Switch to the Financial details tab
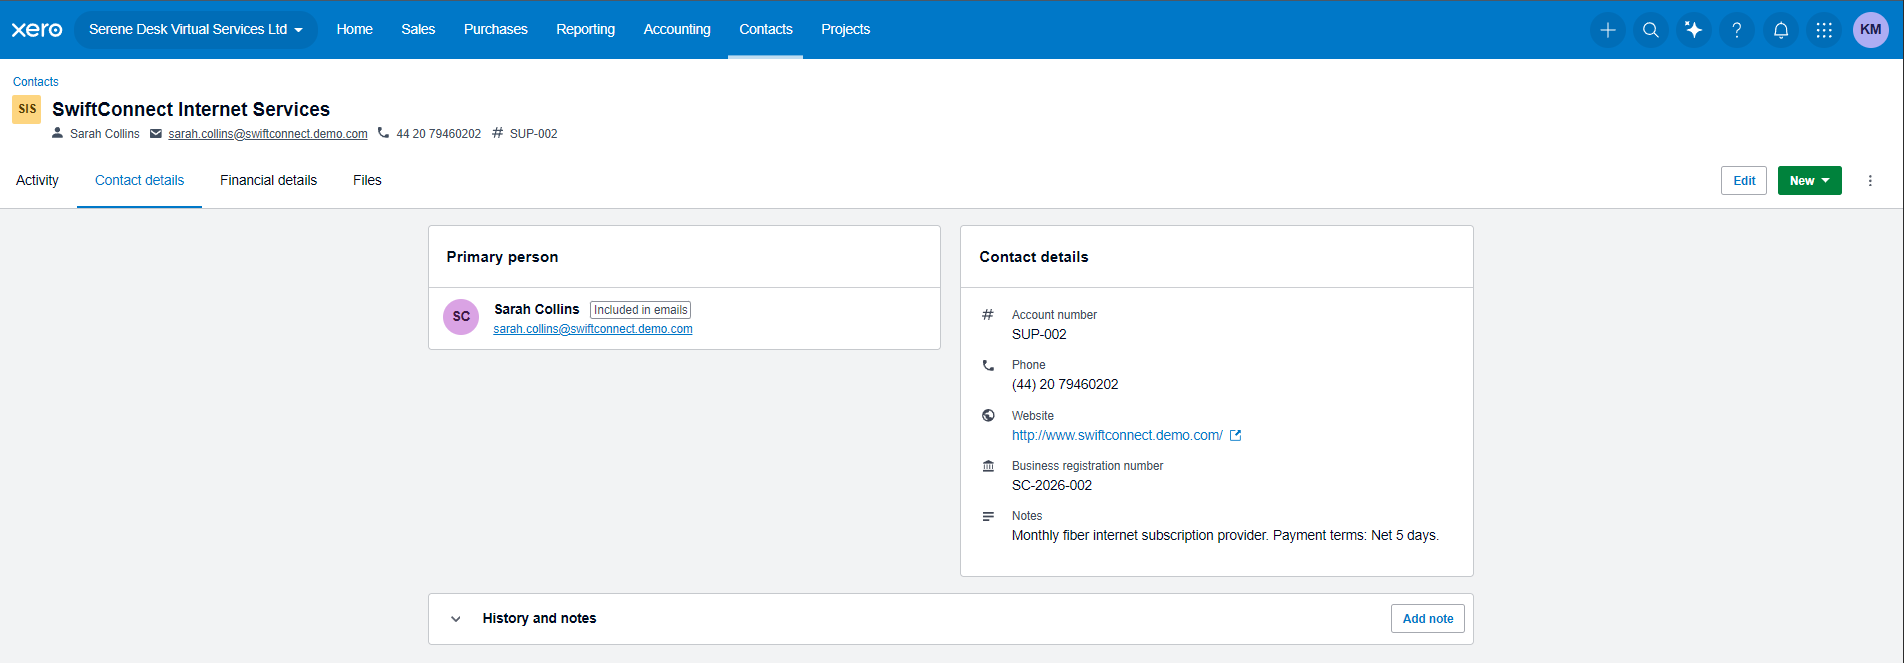The height and width of the screenshot is (663, 1904). point(268,181)
